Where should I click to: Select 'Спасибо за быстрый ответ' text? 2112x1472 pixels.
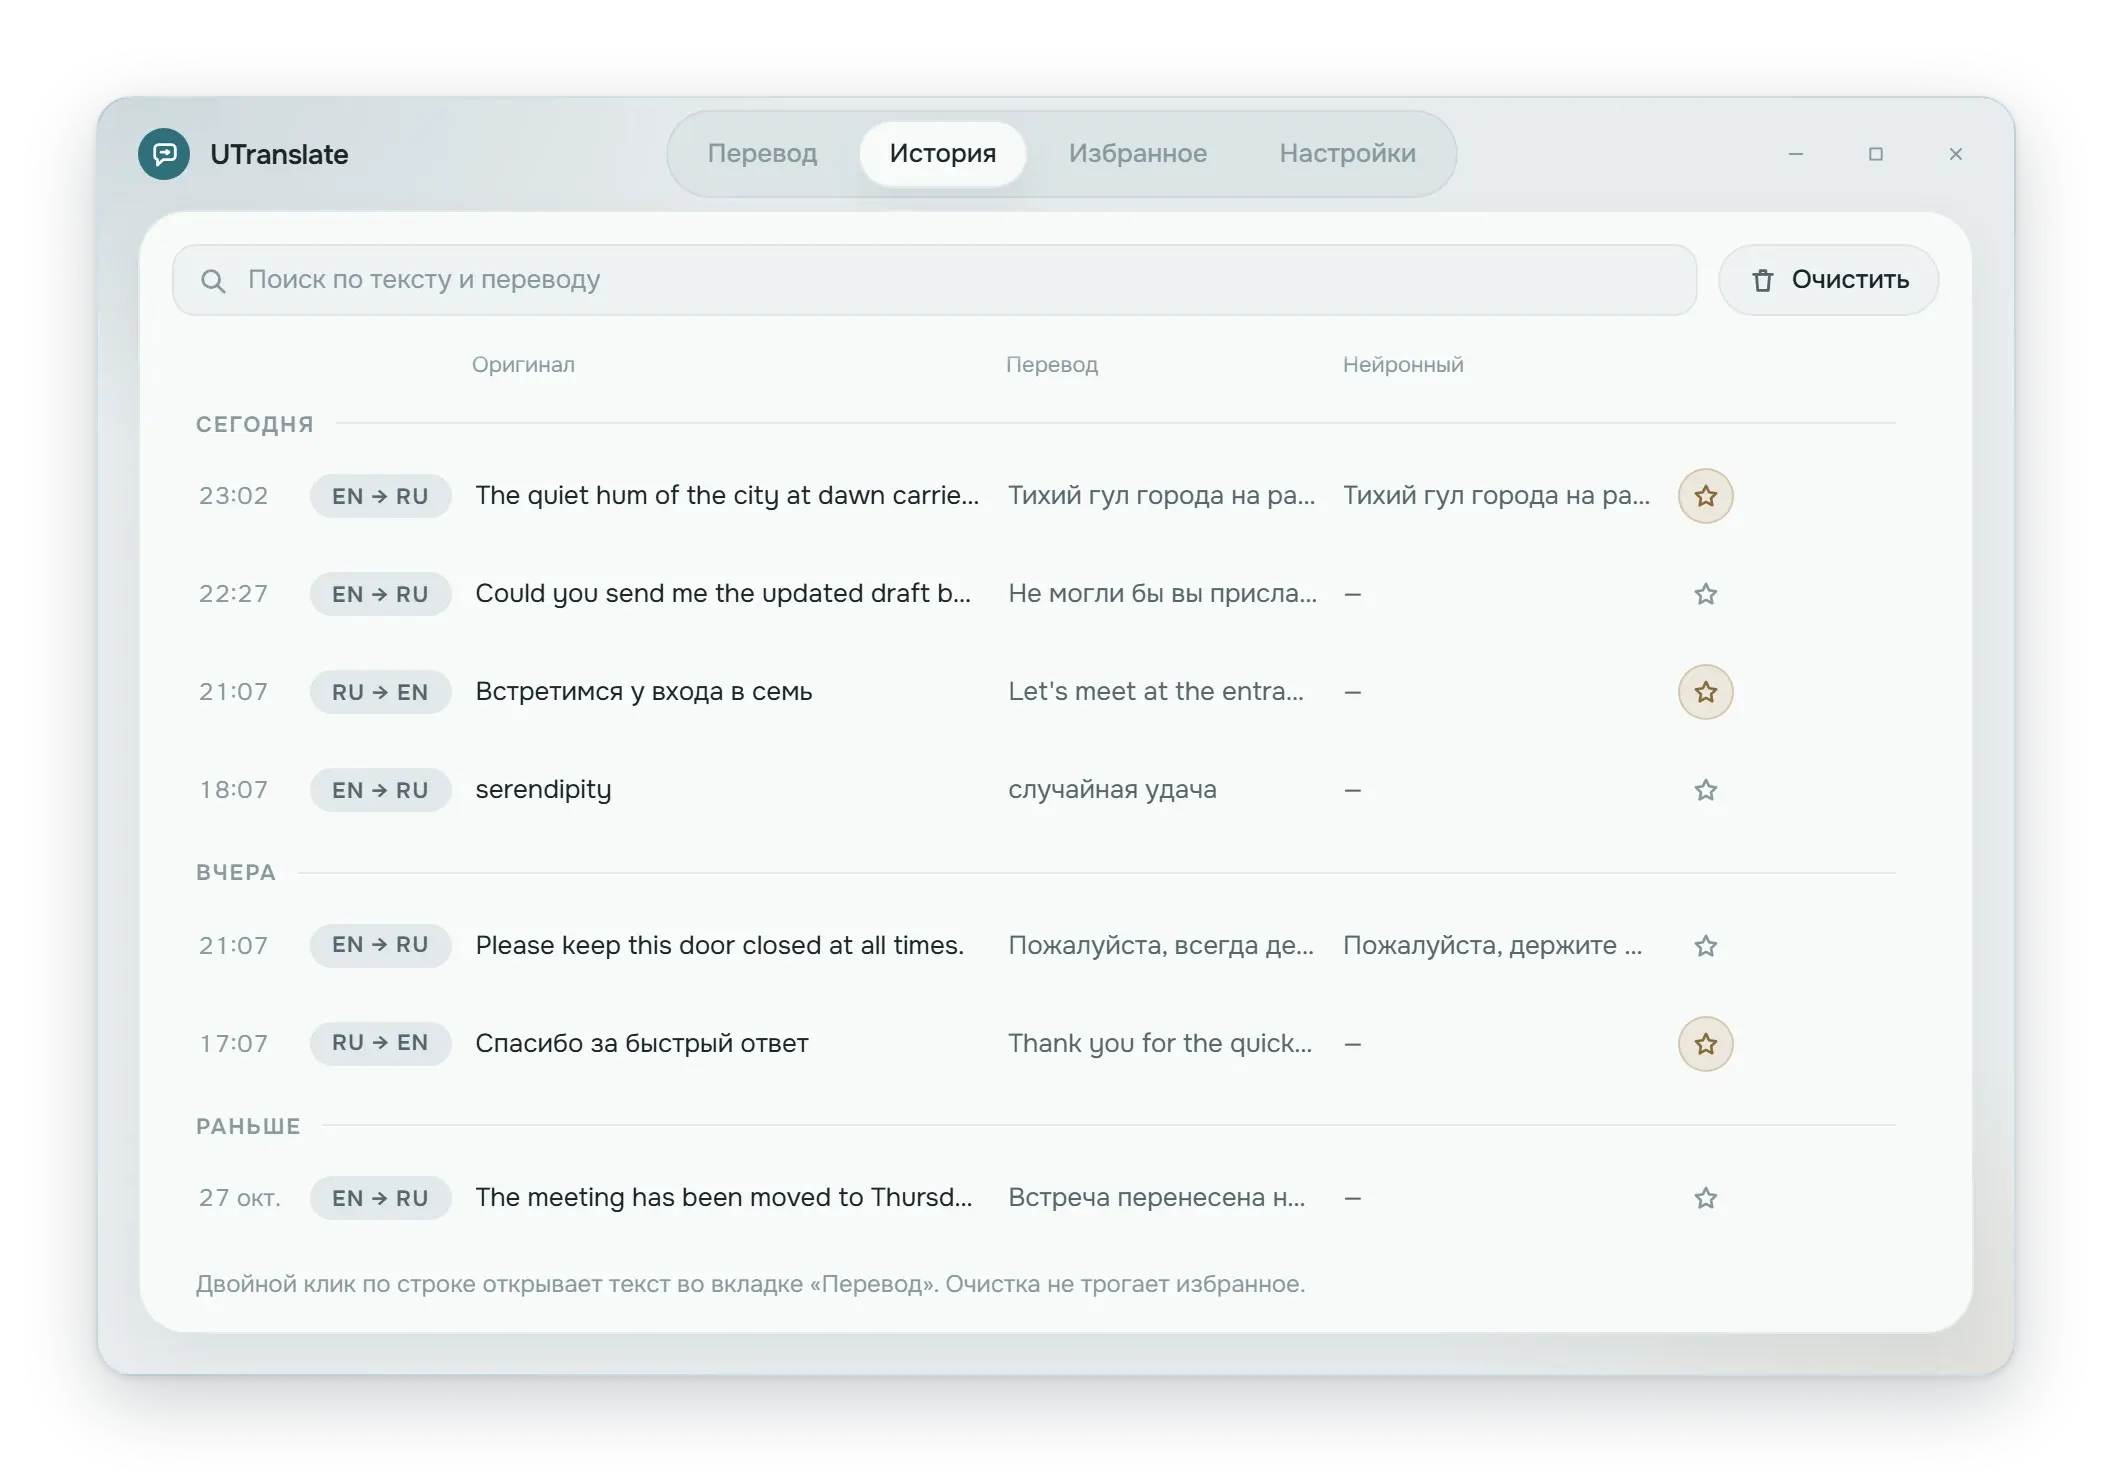point(642,1044)
